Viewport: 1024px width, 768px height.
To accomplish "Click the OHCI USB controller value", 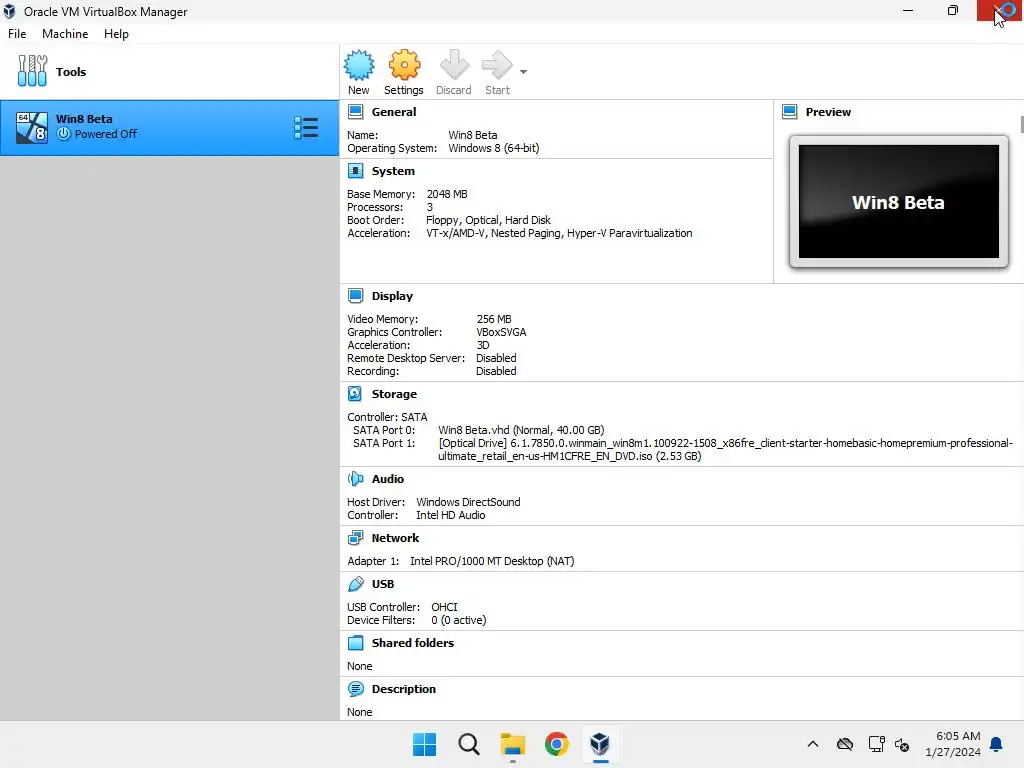I will (x=444, y=607).
